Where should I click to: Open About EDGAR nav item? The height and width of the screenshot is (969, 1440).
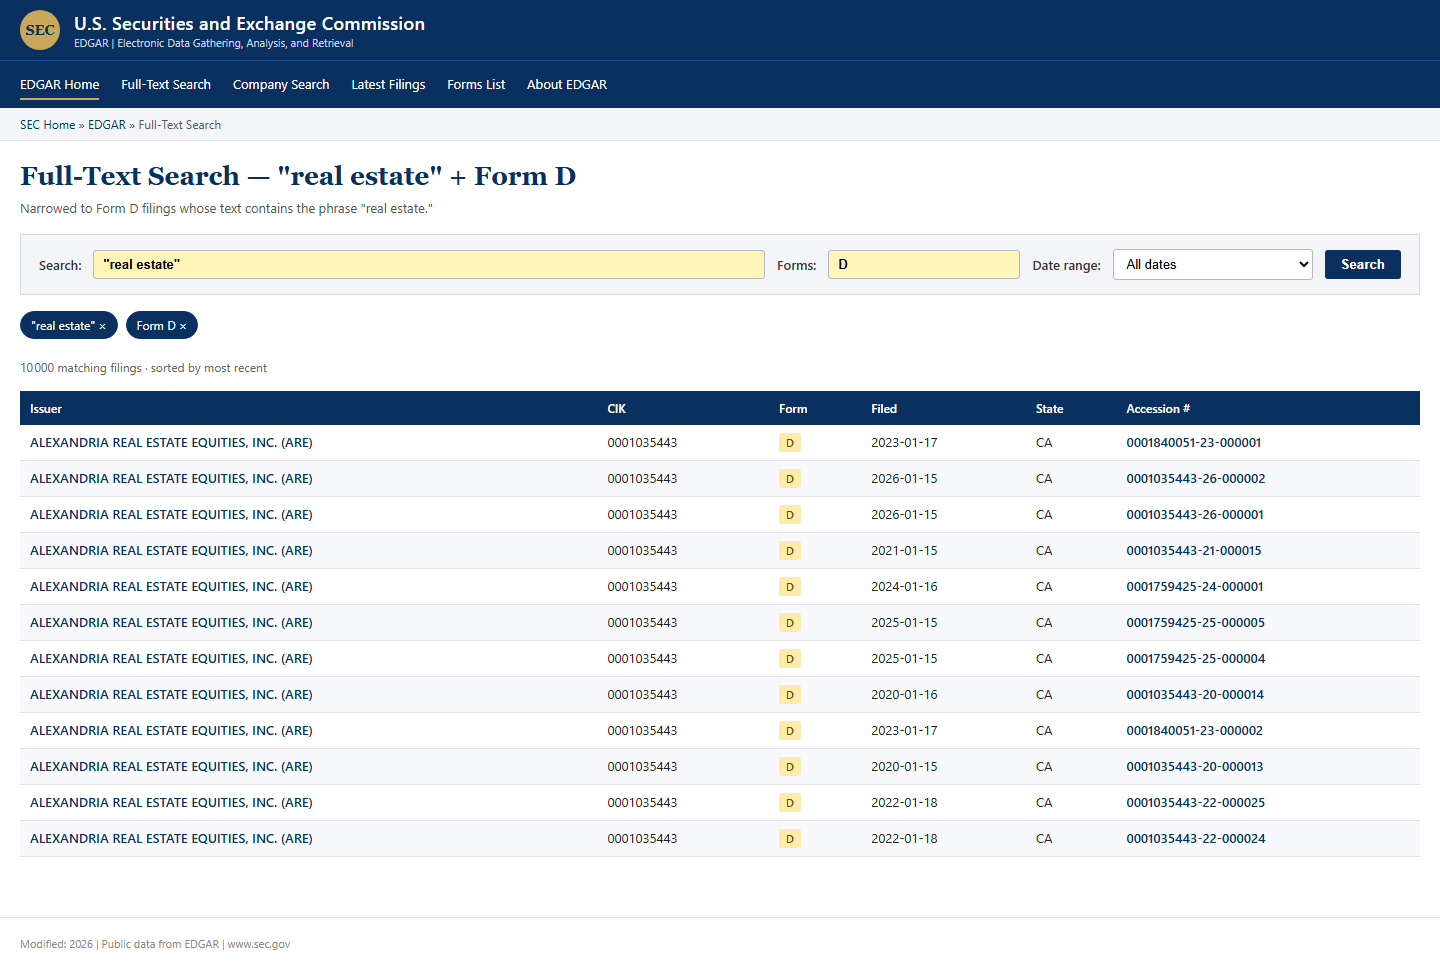(567, 85)
